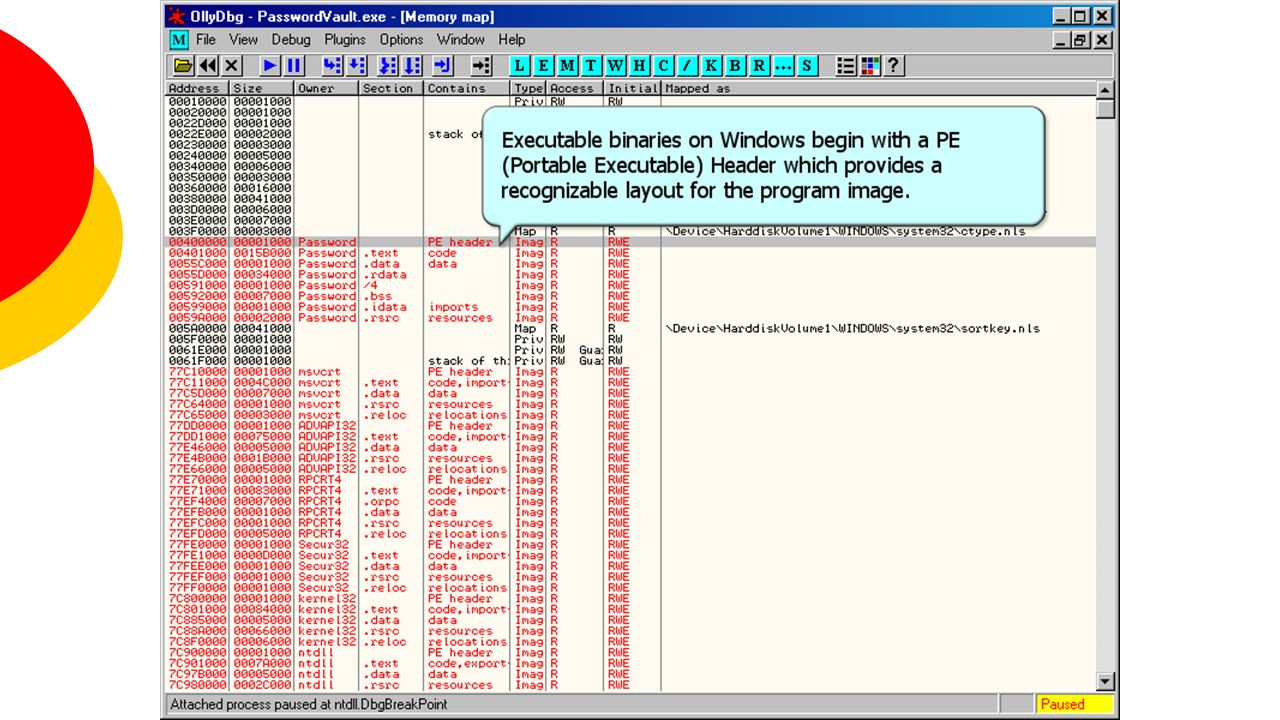Click the Trace into toolbar icon
The image size is (1280, 720).
390,66
